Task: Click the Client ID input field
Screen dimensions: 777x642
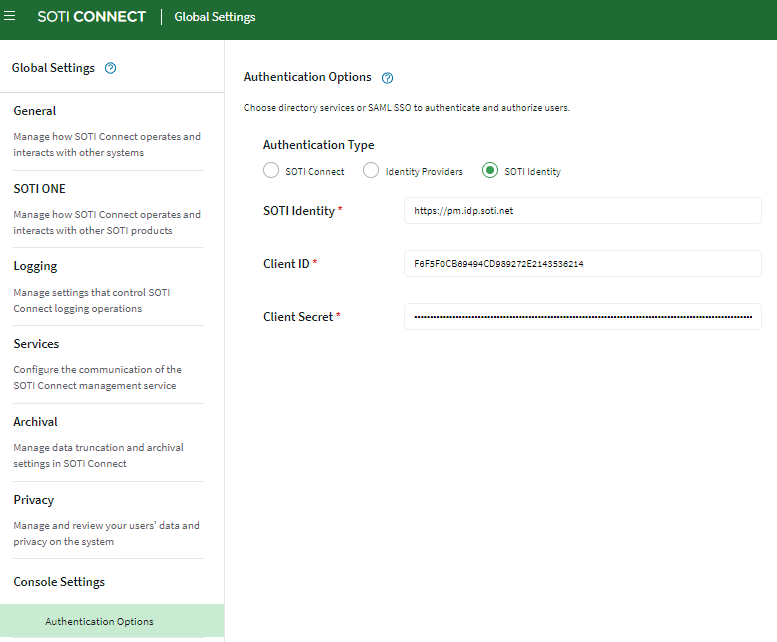Action: 583,264
